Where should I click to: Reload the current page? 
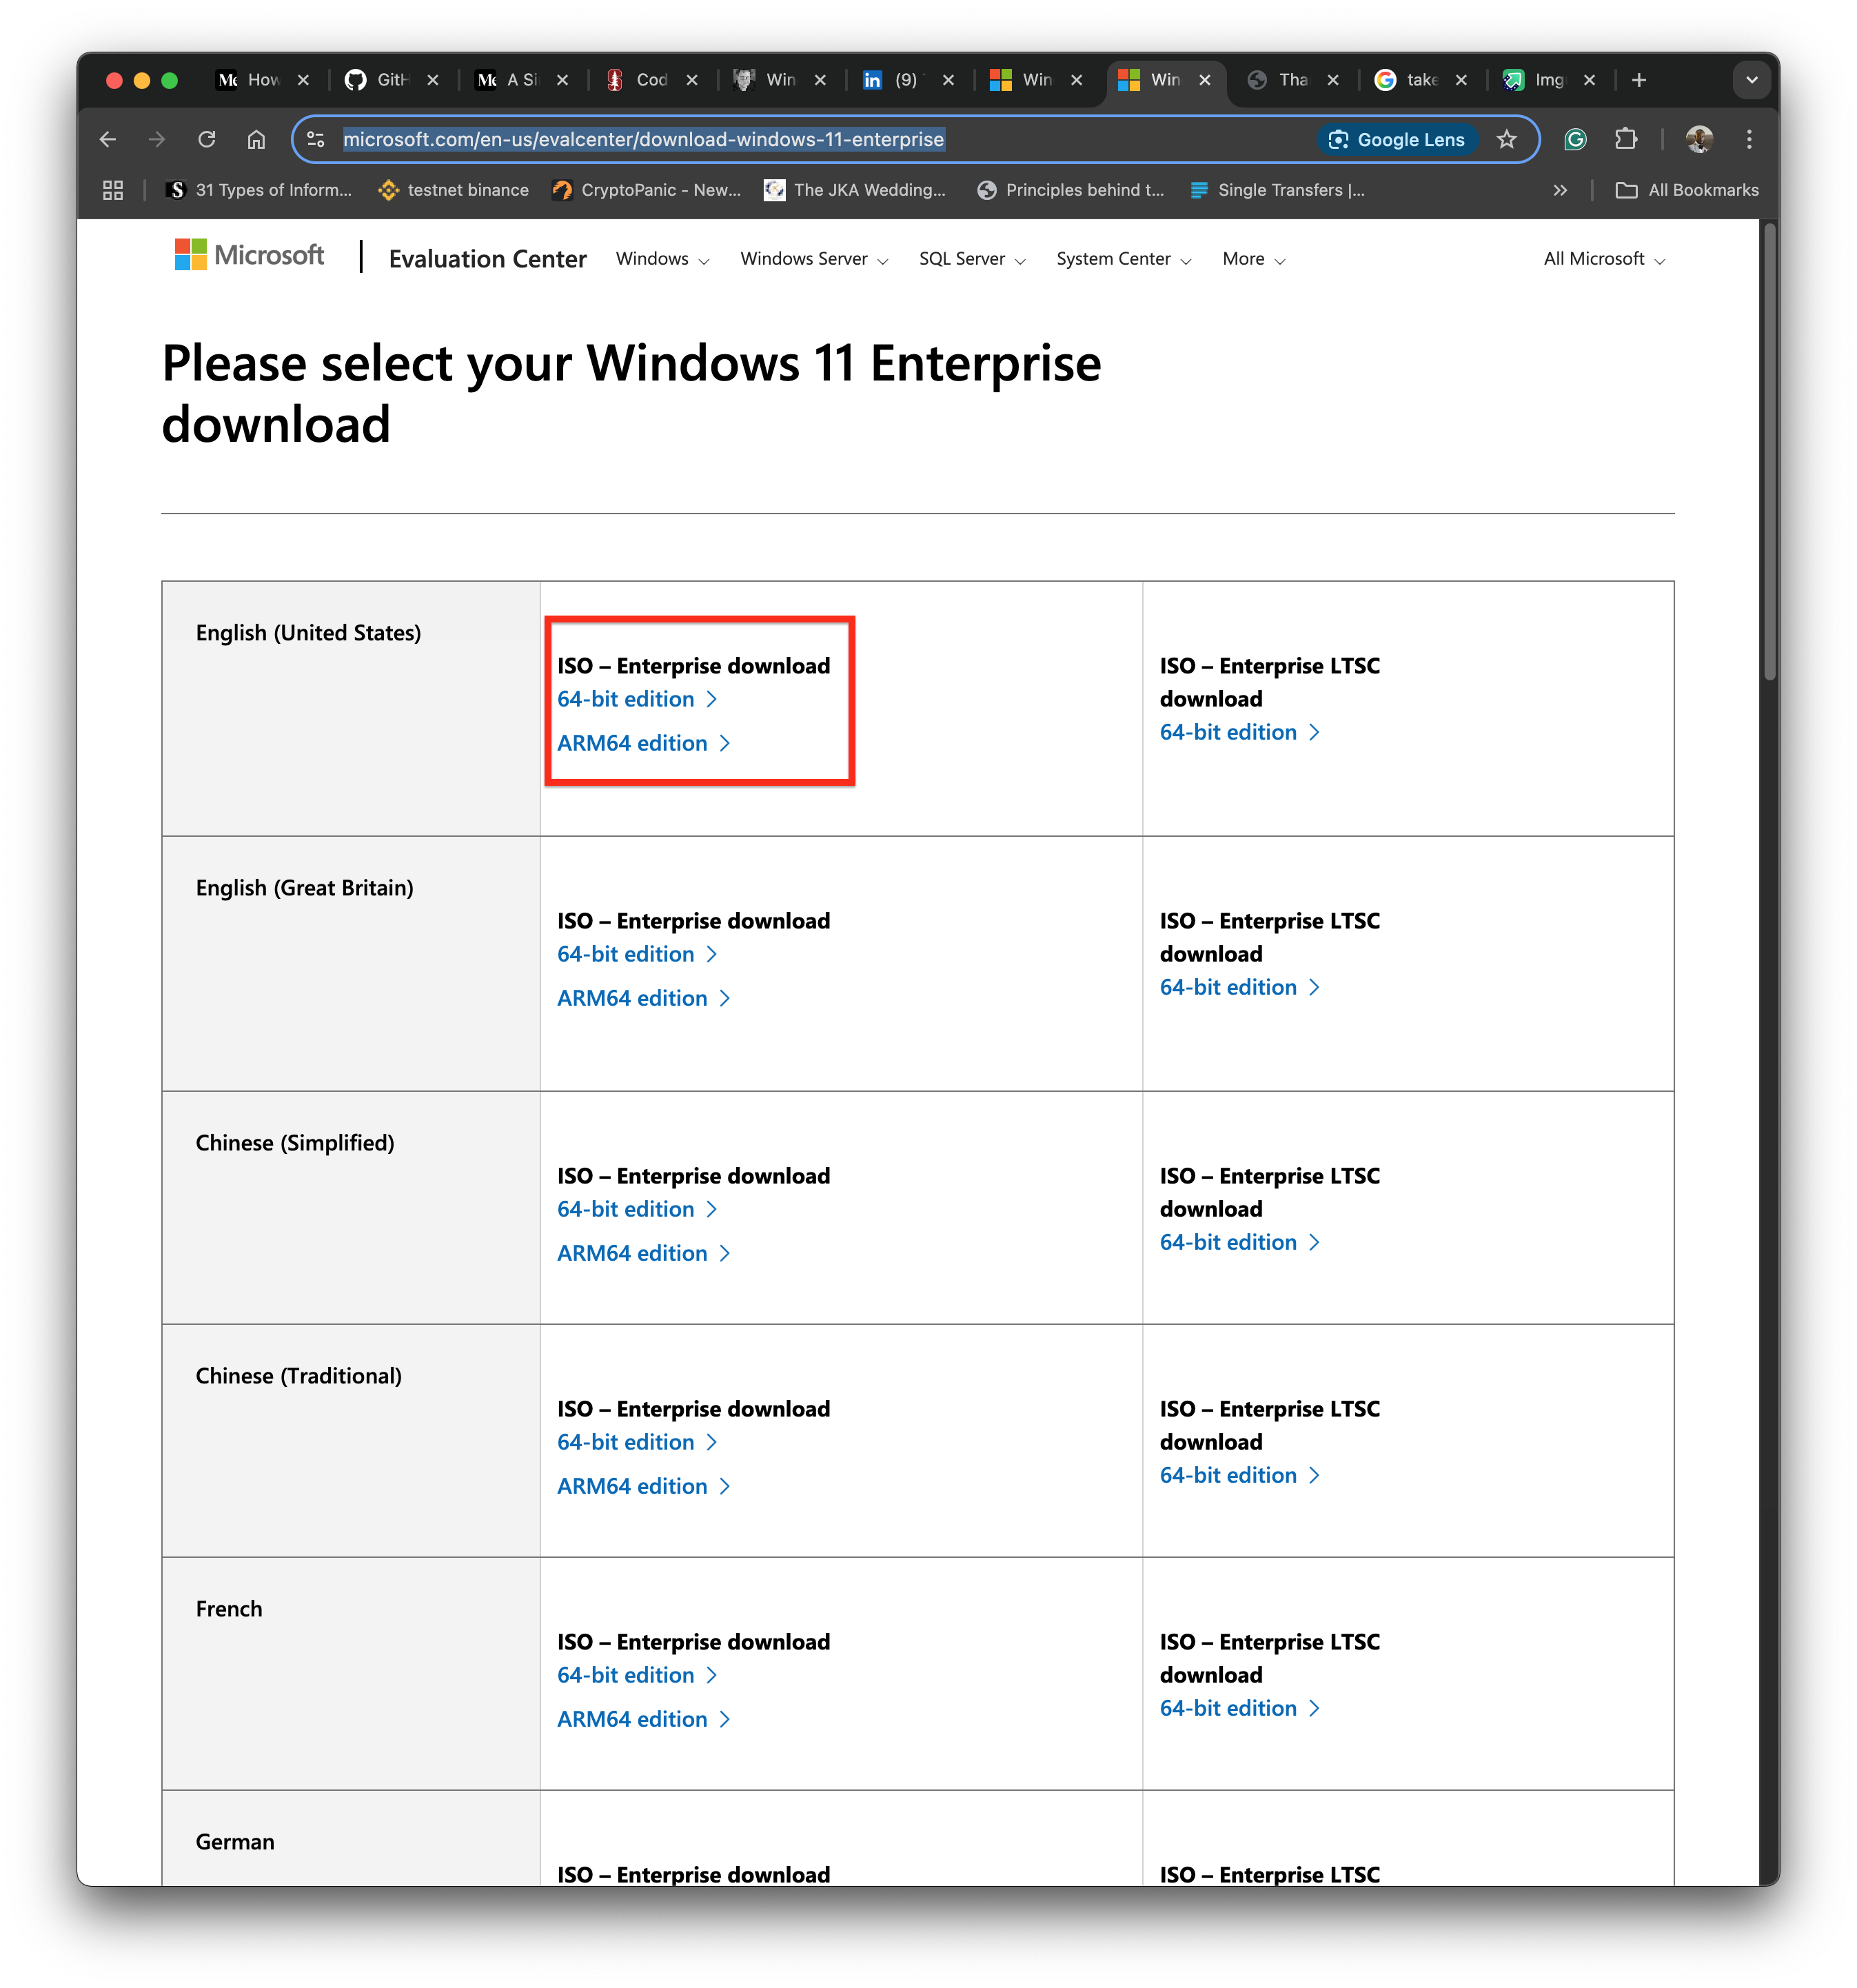pyautogui.click(x=207, y=139)
